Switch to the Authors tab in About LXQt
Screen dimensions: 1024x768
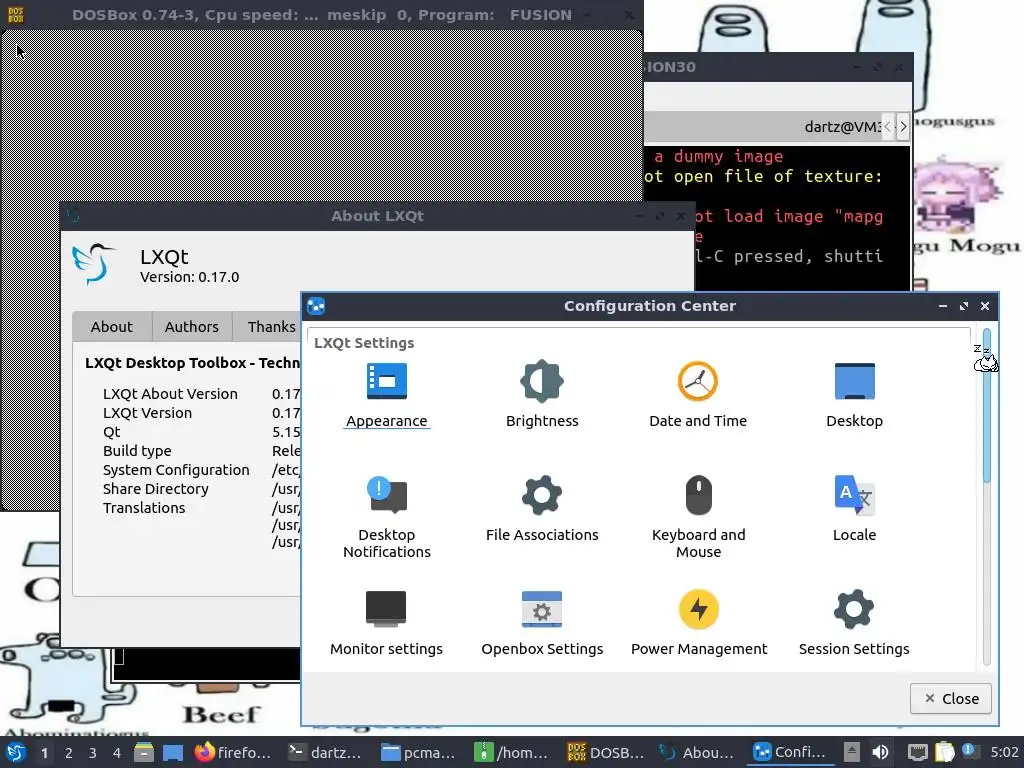tap(191, 327)
